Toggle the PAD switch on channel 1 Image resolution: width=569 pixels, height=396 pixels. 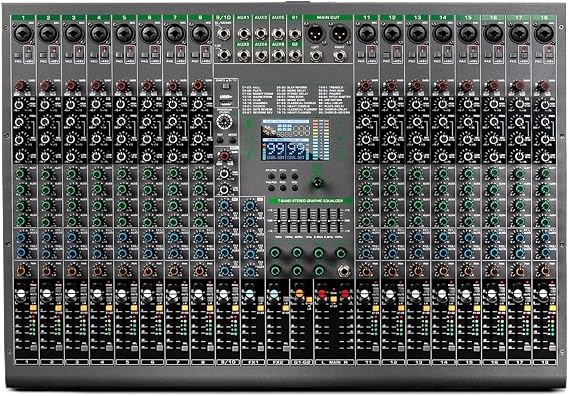click(18, 55)
